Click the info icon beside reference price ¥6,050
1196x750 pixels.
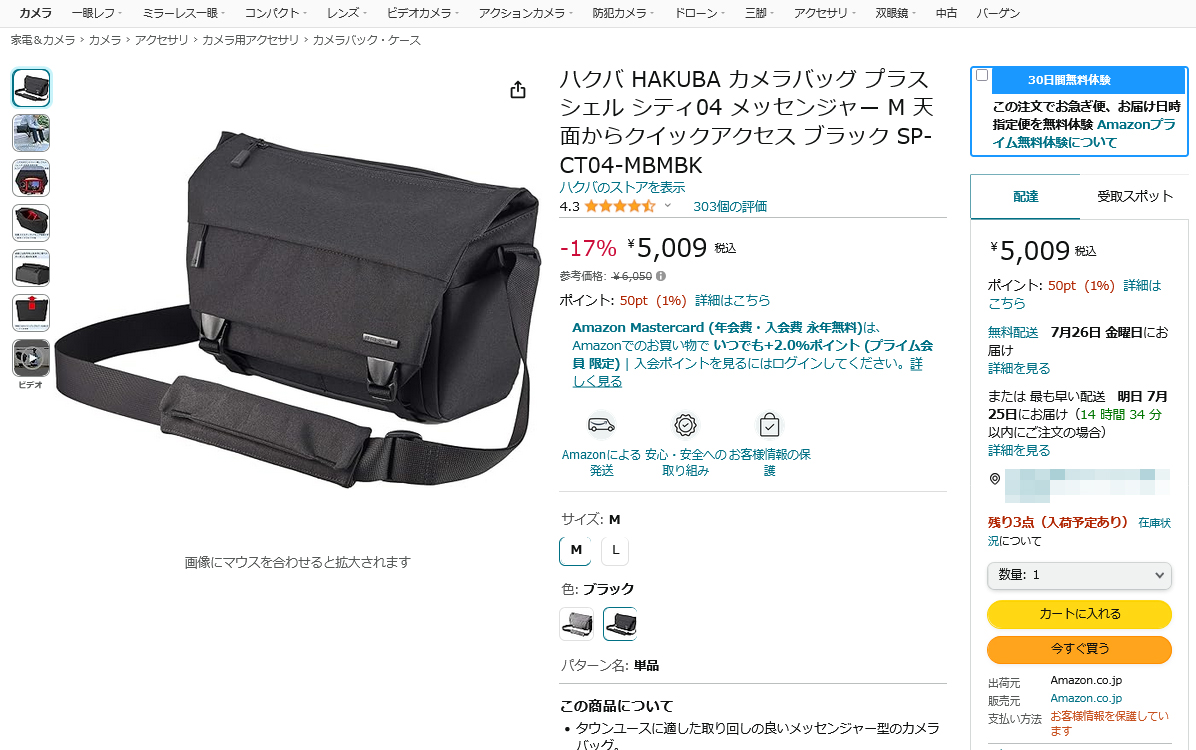coord(661,276)
